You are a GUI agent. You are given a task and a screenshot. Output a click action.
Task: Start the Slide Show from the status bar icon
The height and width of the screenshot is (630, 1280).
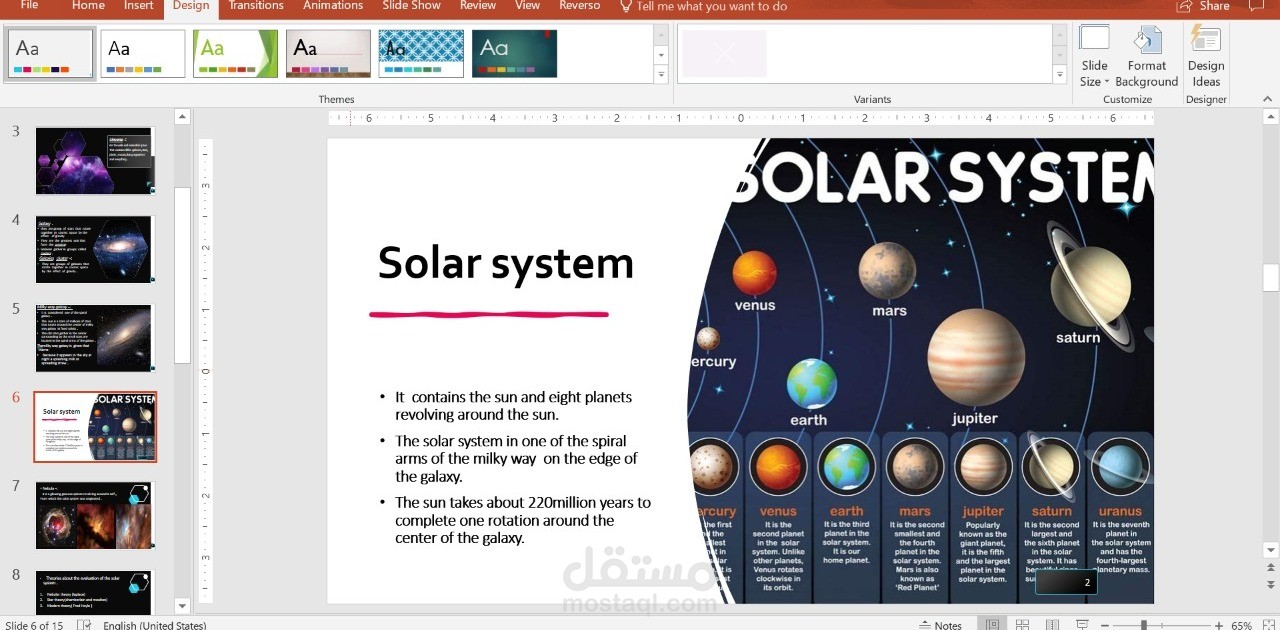(1083, 625)
